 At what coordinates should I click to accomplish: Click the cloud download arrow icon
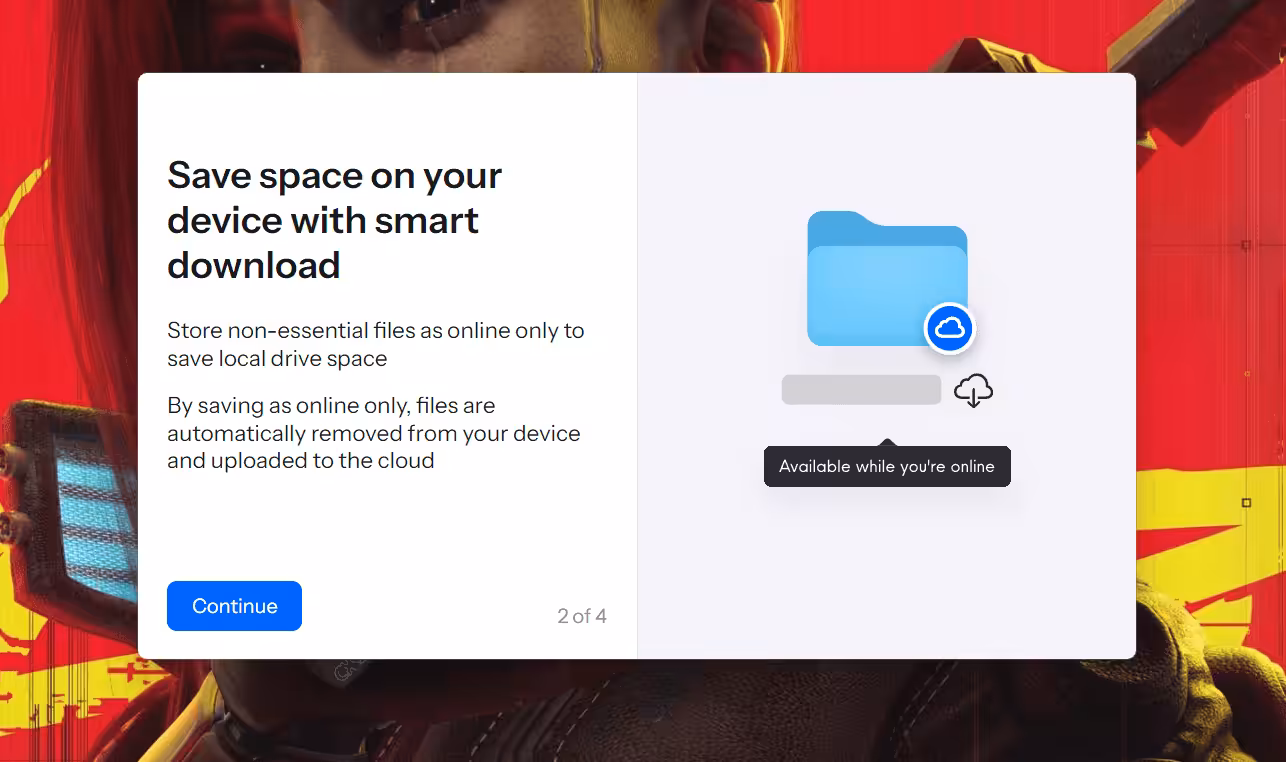pos(973,390)
